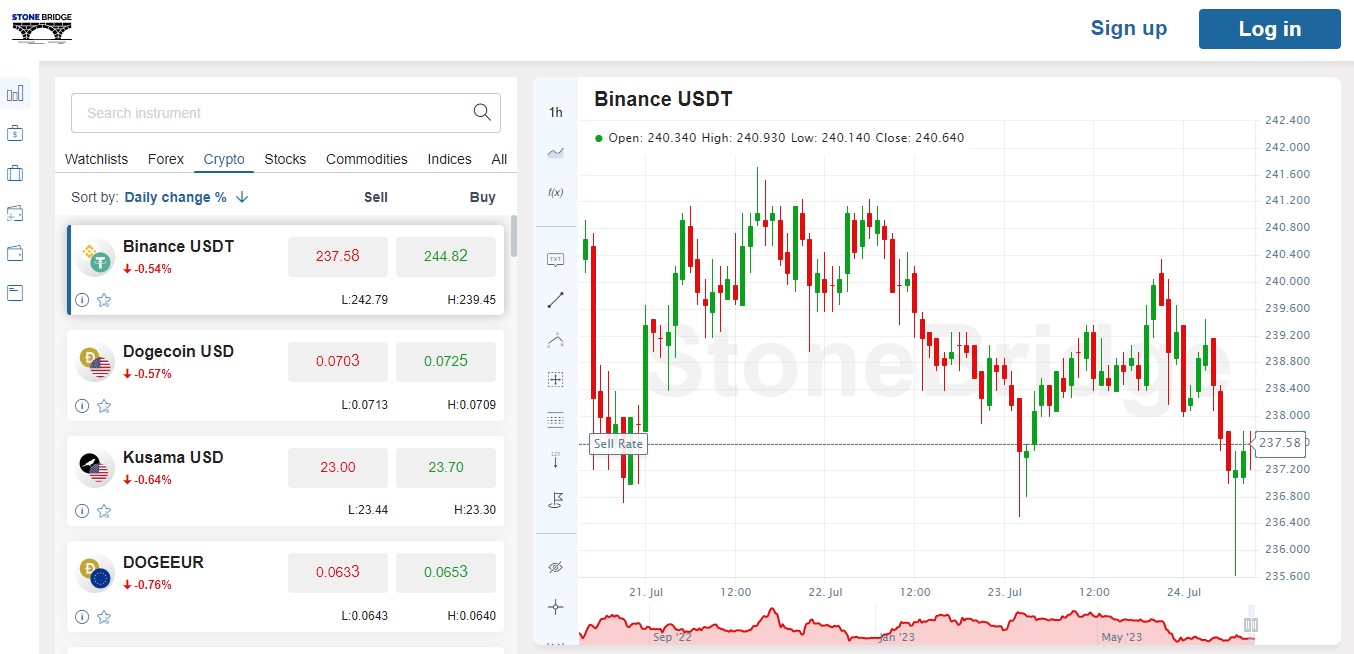Screen dimensions: 1354x654
Task: Open the f(x) indicators tool
Action: tap(556, 192)
